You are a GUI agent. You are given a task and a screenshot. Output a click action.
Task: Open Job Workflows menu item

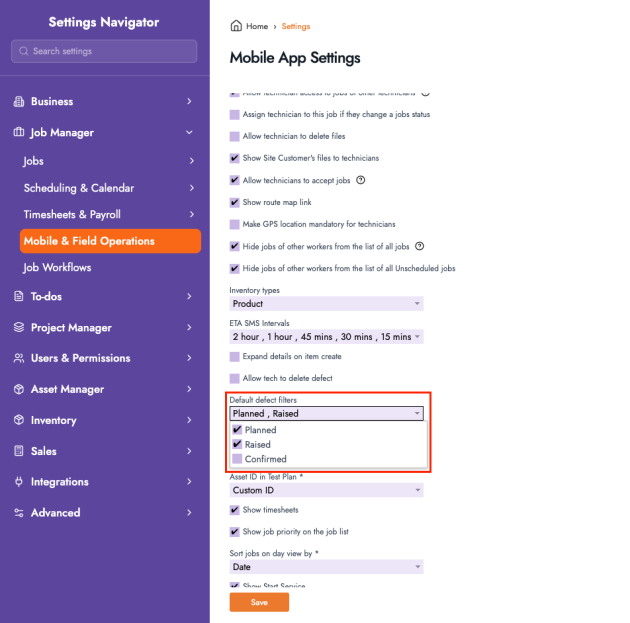click(57, 268)
